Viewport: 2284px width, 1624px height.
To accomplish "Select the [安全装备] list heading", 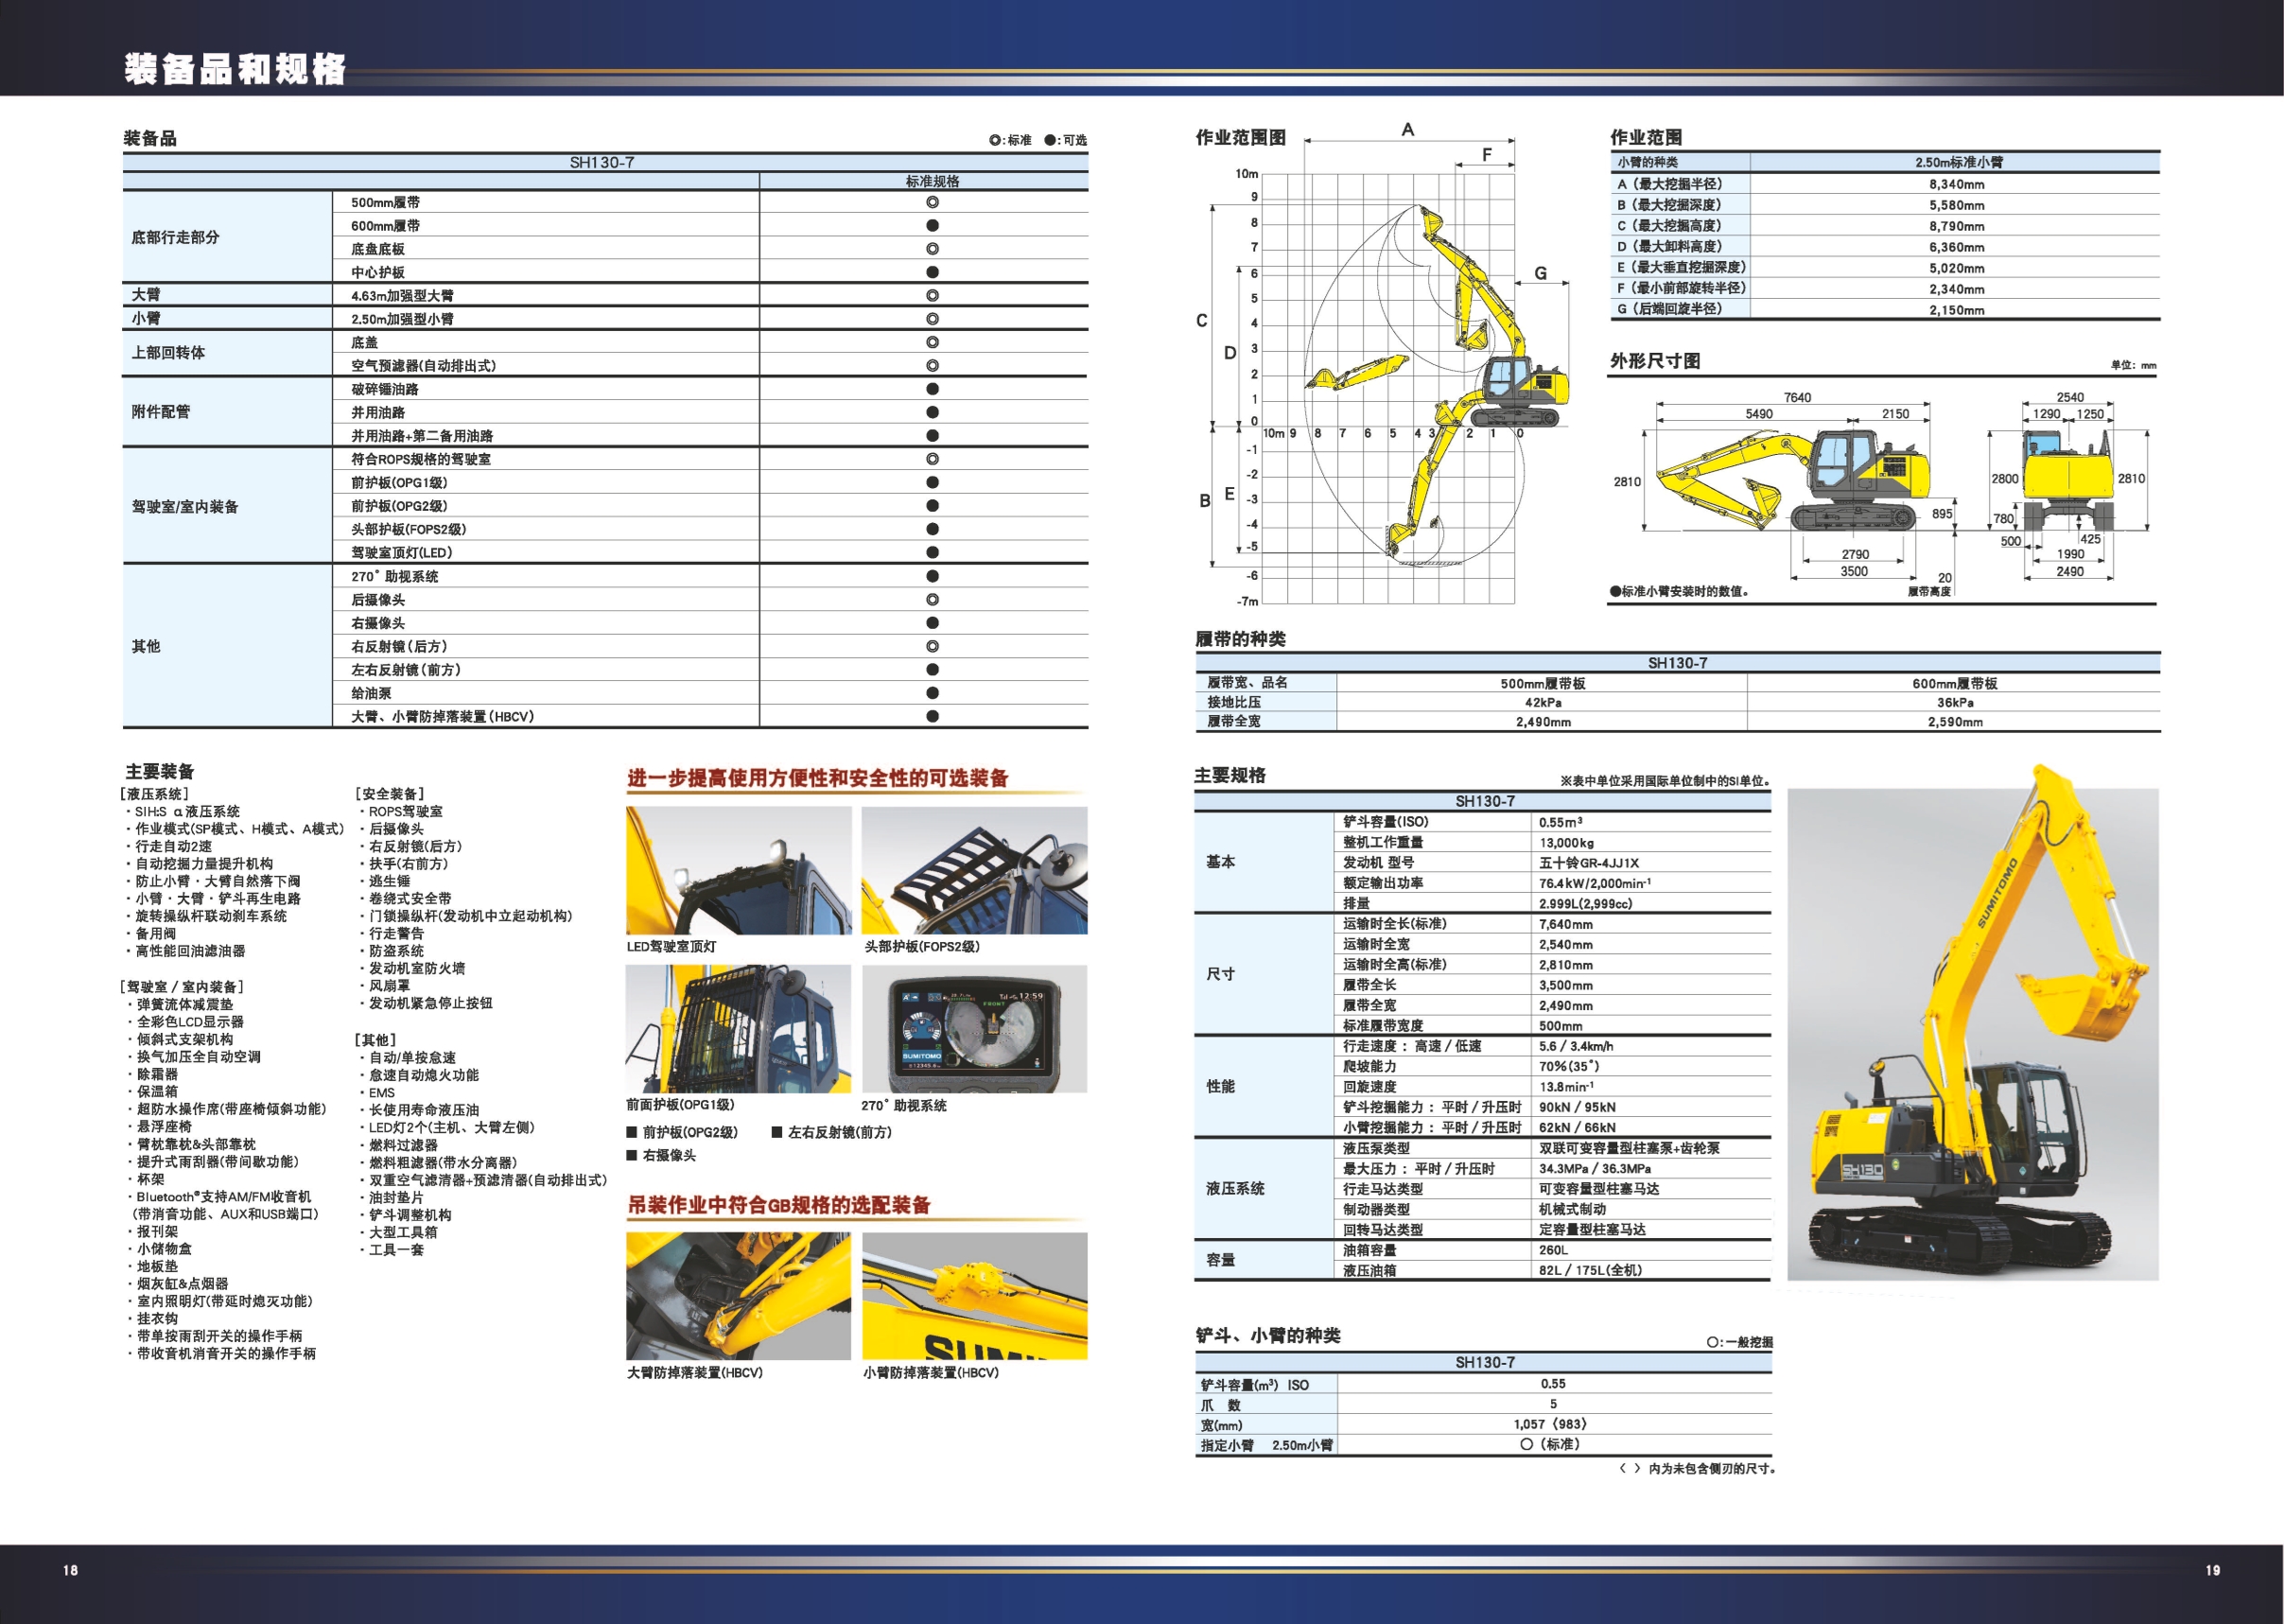I will pos(390,794).
